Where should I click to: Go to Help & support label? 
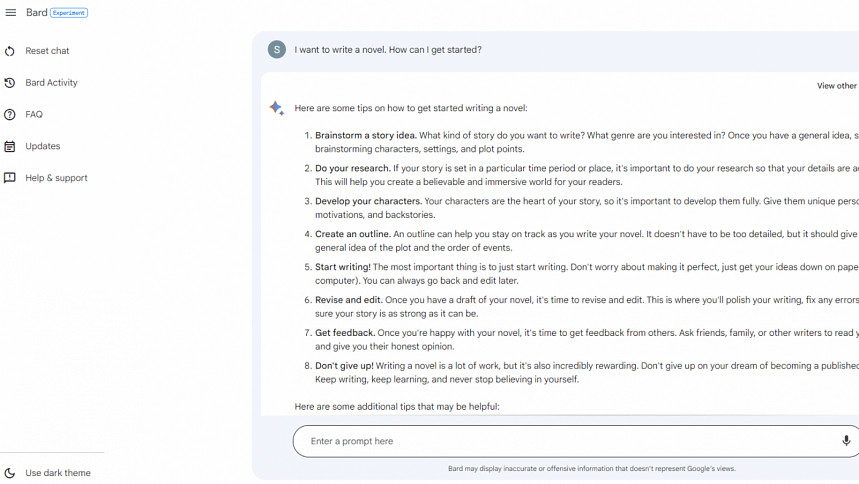pos(56,178)
